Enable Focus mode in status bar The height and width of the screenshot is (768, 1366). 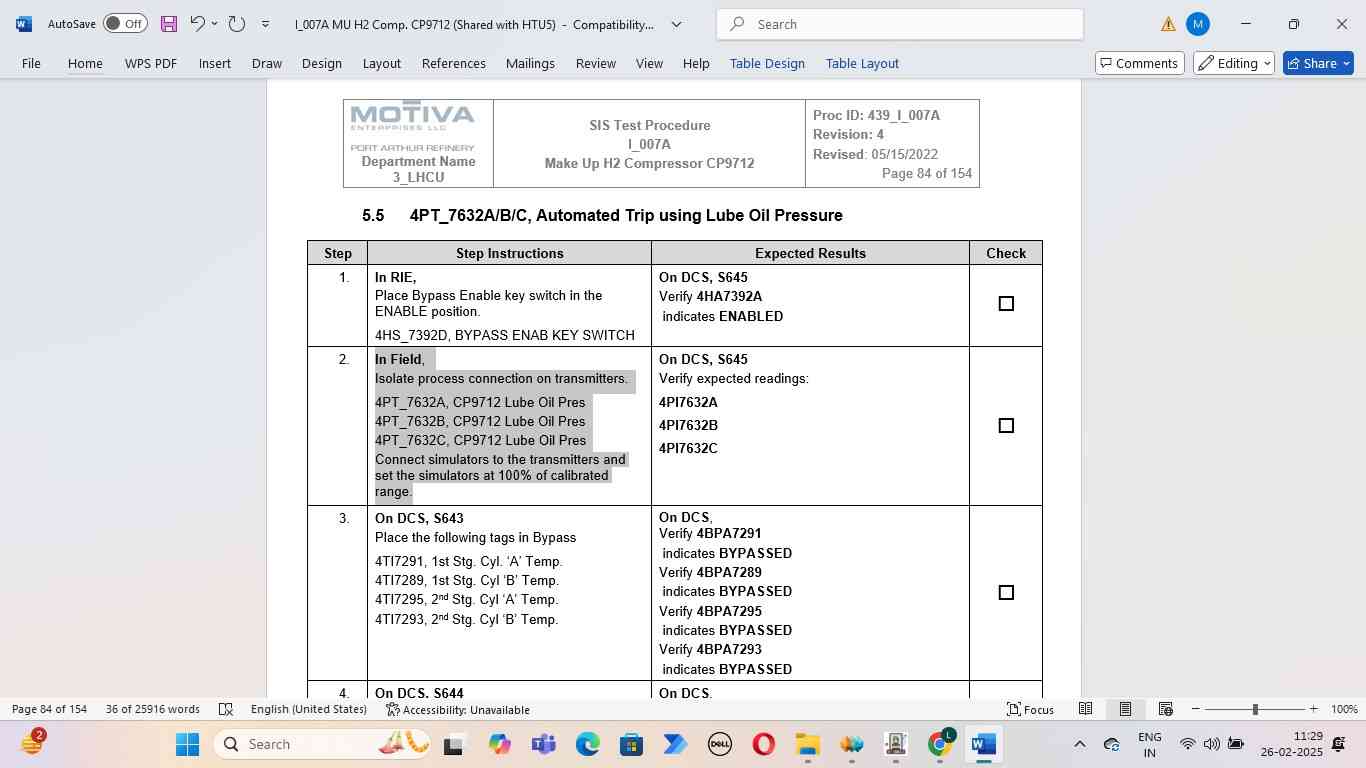pyautogui.click(x=1030, y=709)
